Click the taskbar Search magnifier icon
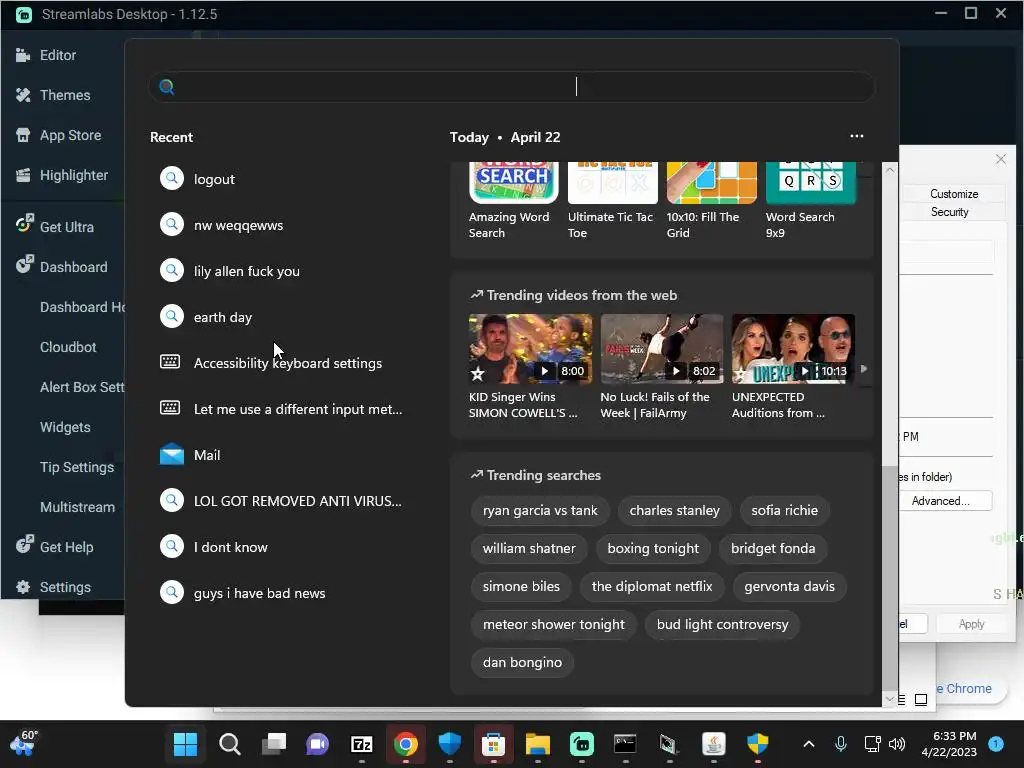The image size is (1024, 768). tap(229, 744)
